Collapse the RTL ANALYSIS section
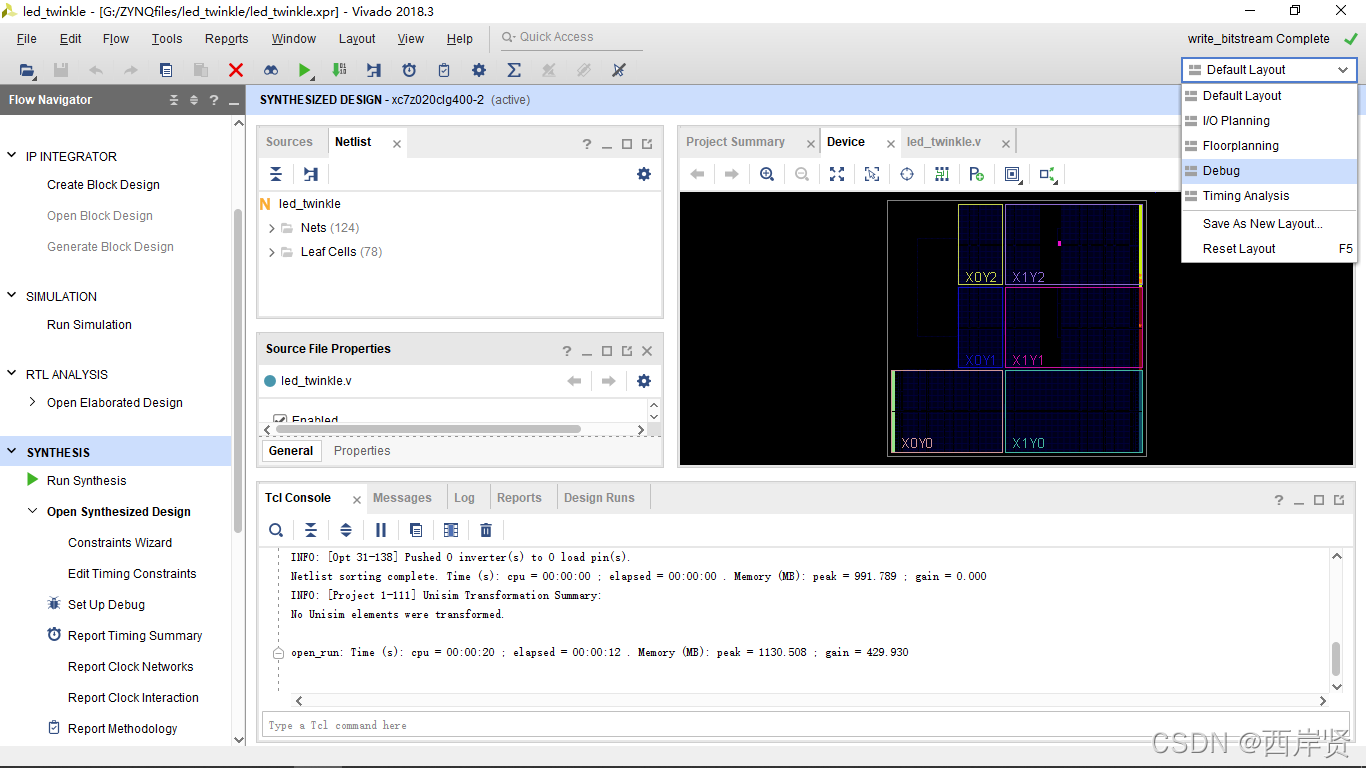This screenshot has height=768, width=1366. point(12,374)
